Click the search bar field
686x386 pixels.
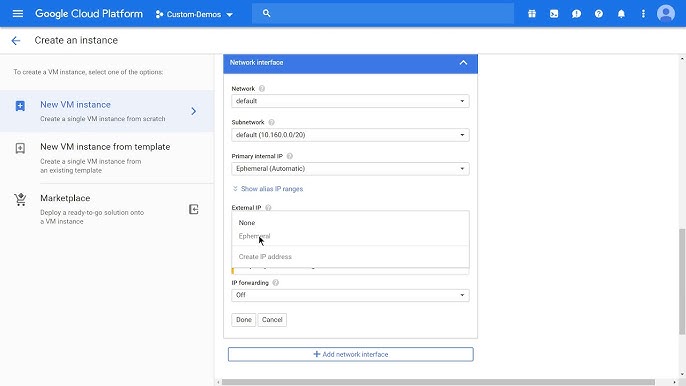tap(383, 14)
